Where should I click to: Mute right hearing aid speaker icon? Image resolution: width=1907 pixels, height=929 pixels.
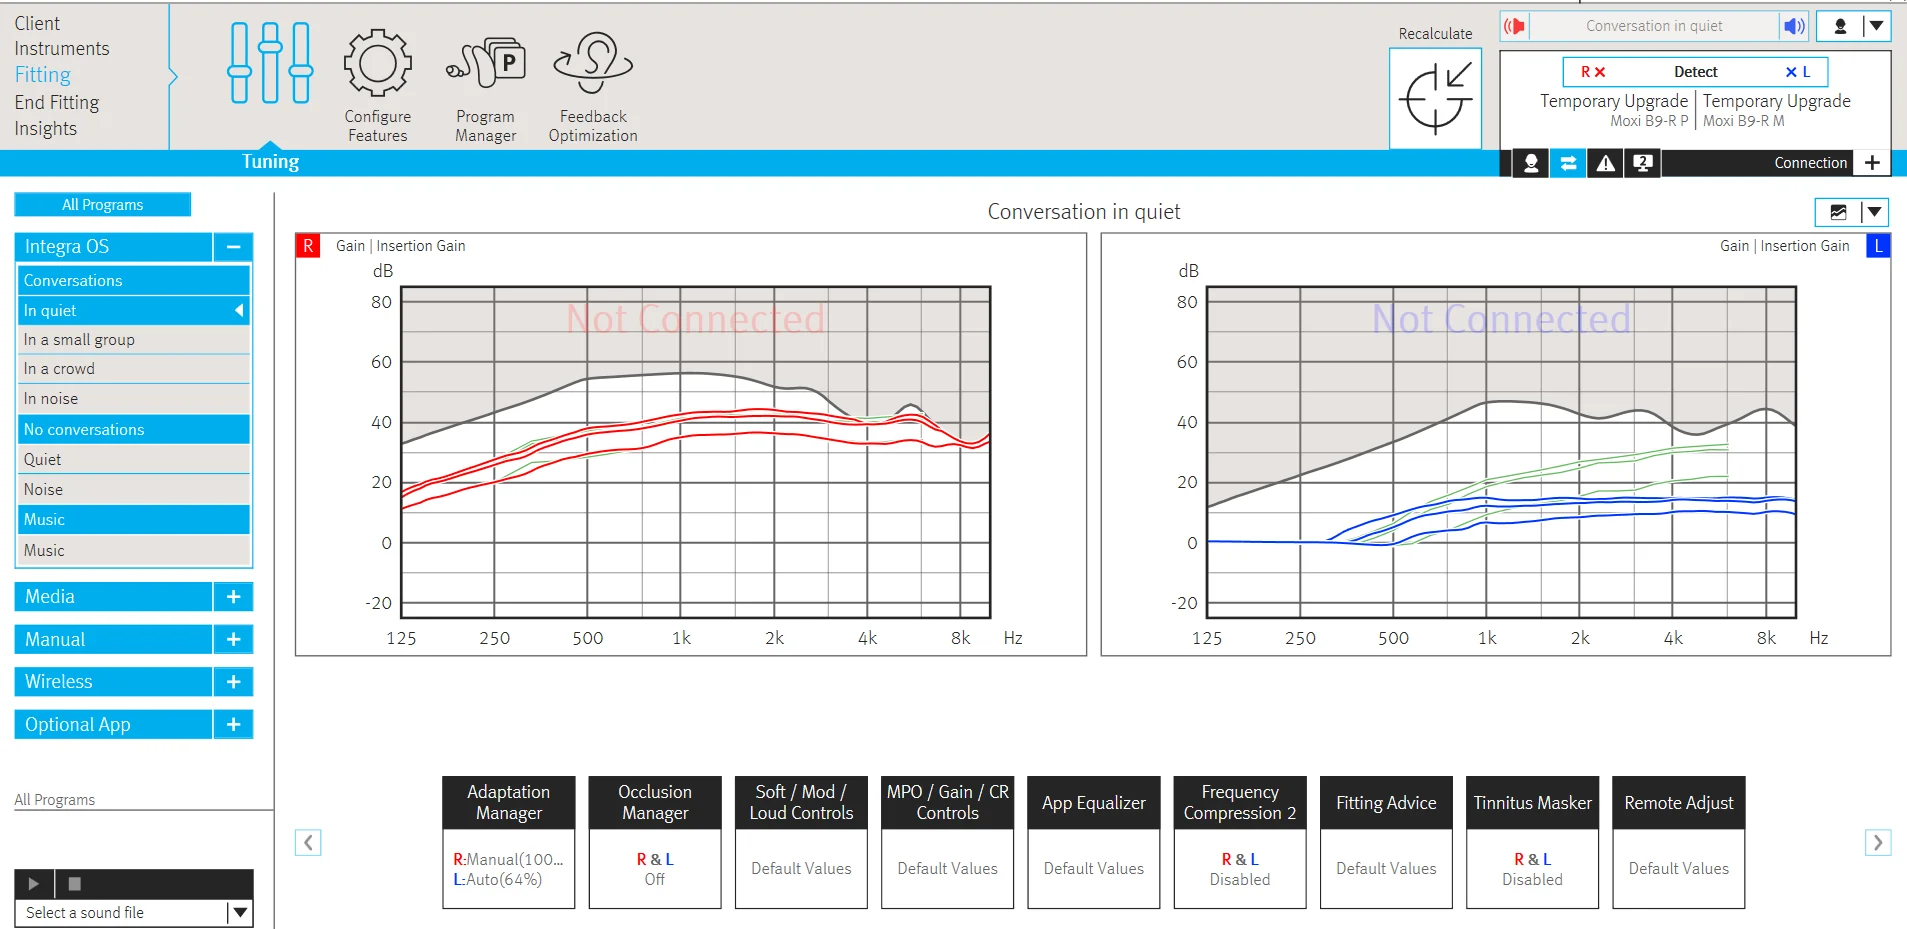(x=1515, y=26)
